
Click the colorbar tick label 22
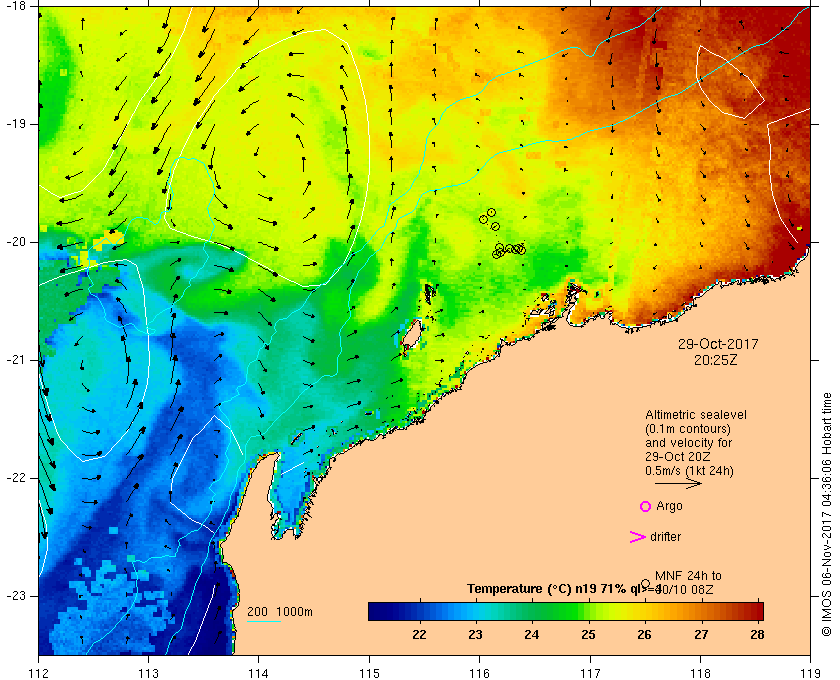tap(419, 635)
